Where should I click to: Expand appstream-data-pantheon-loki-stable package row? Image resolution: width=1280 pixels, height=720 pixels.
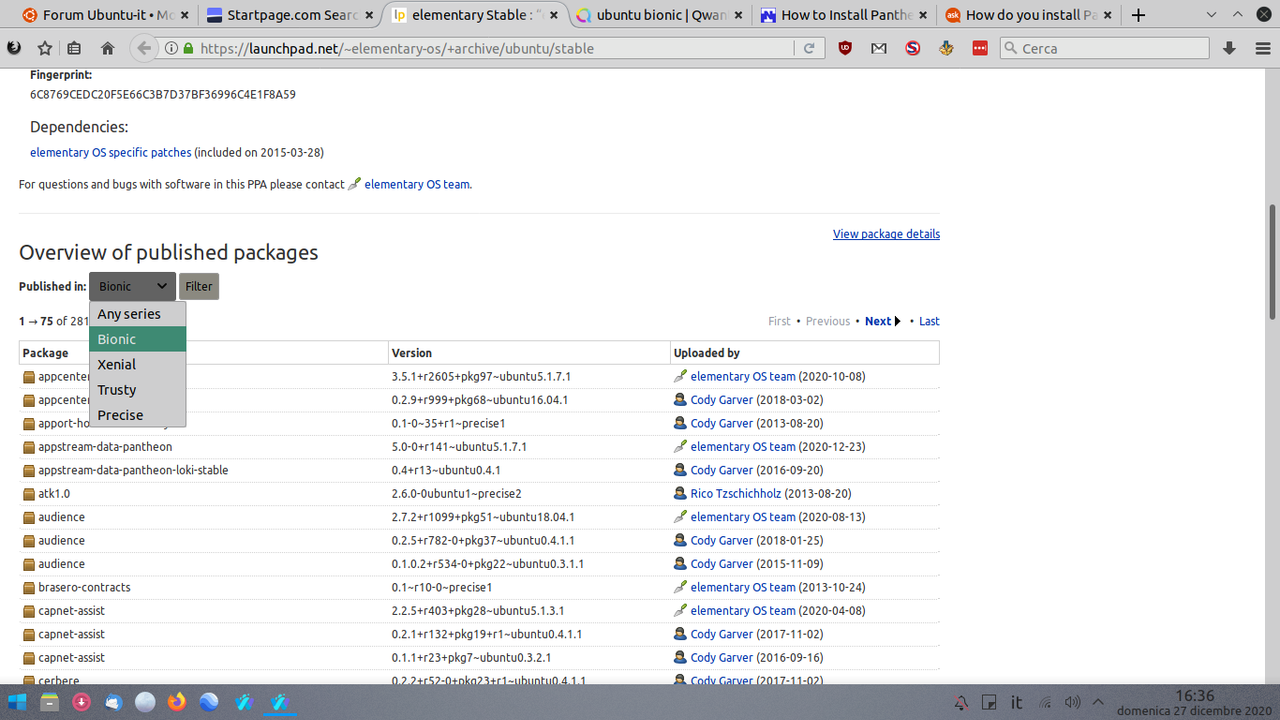133,470
